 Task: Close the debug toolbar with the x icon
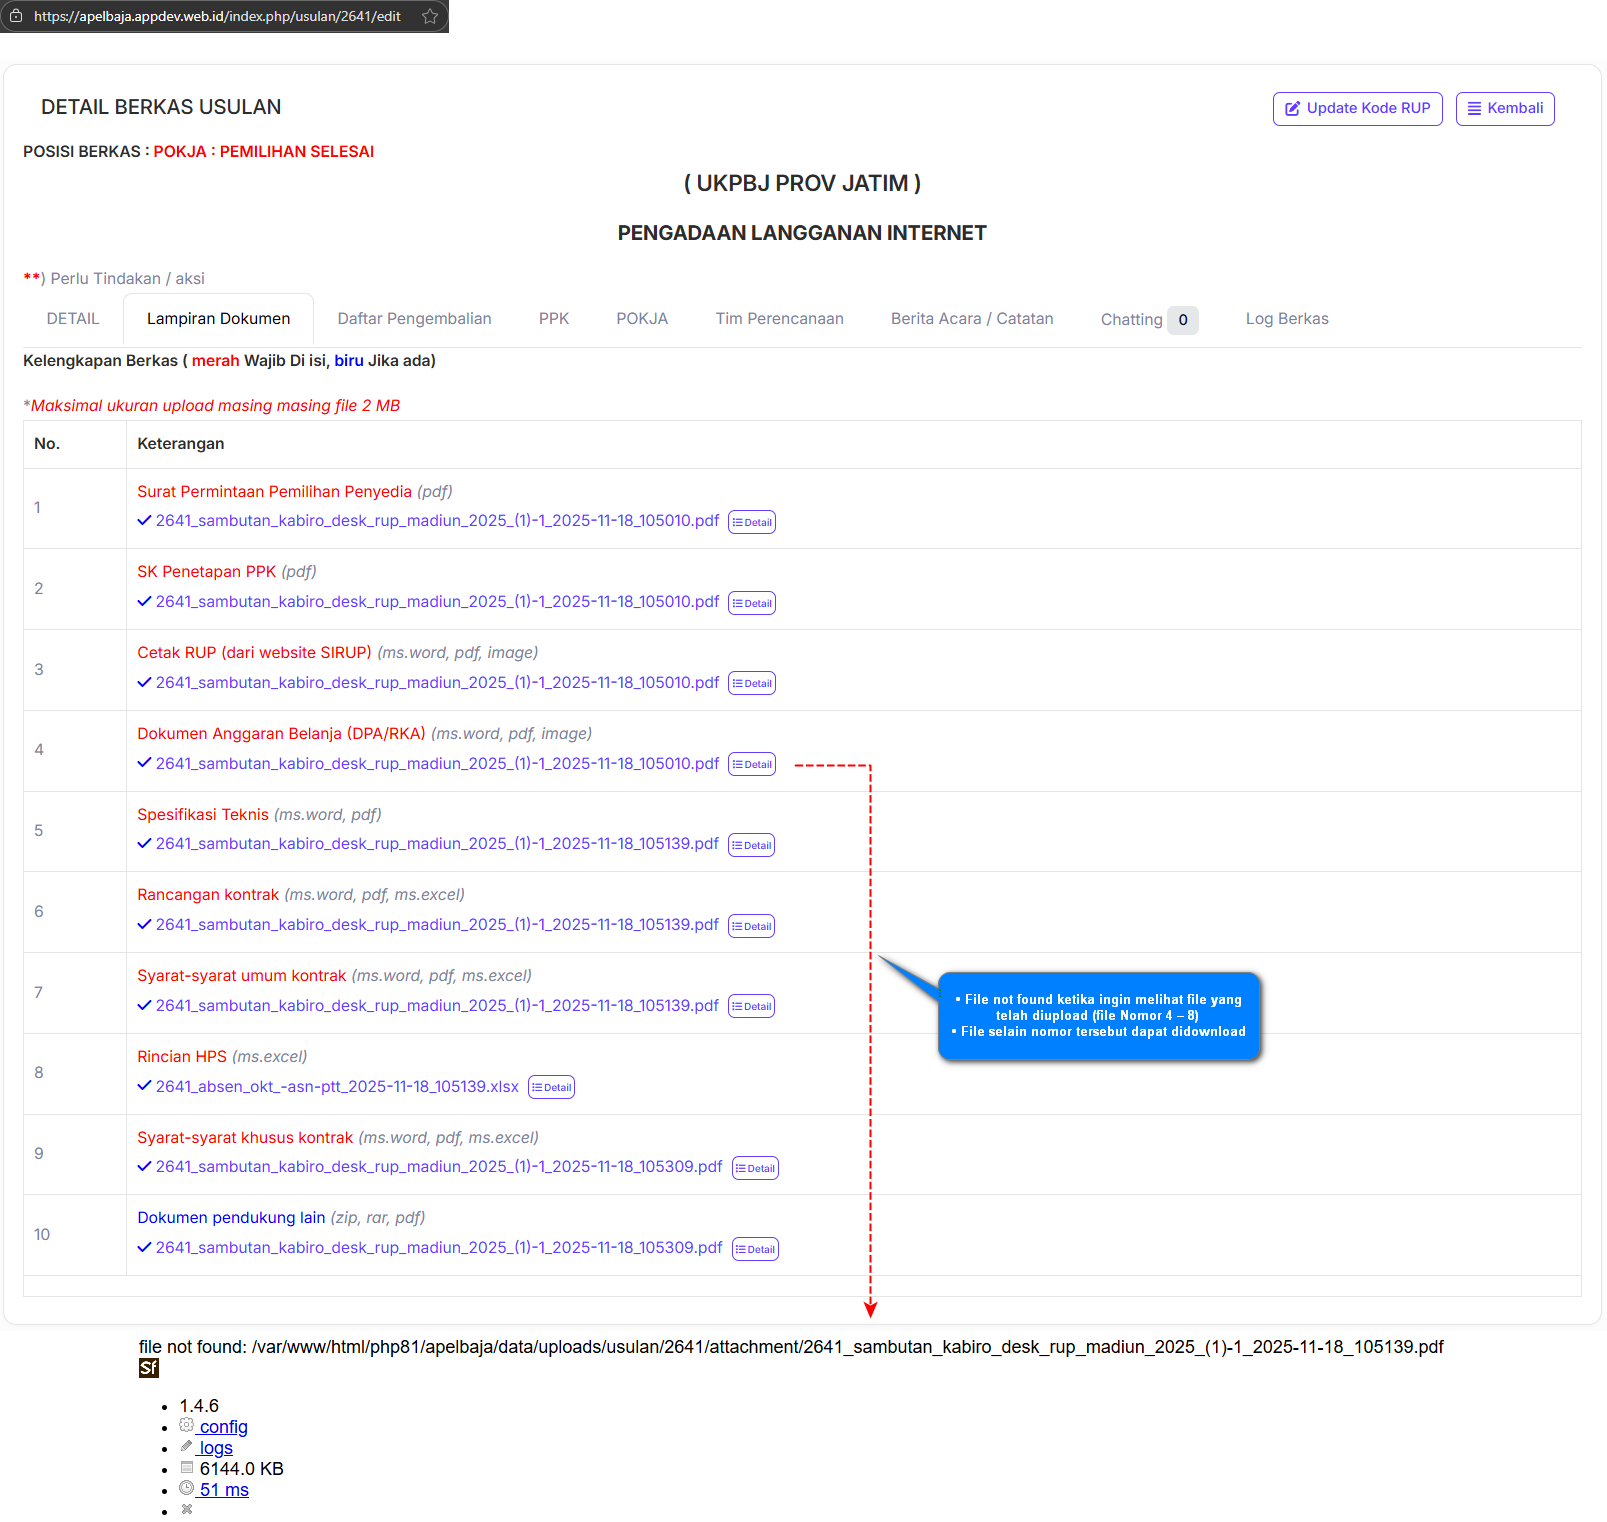[186, 1509]
